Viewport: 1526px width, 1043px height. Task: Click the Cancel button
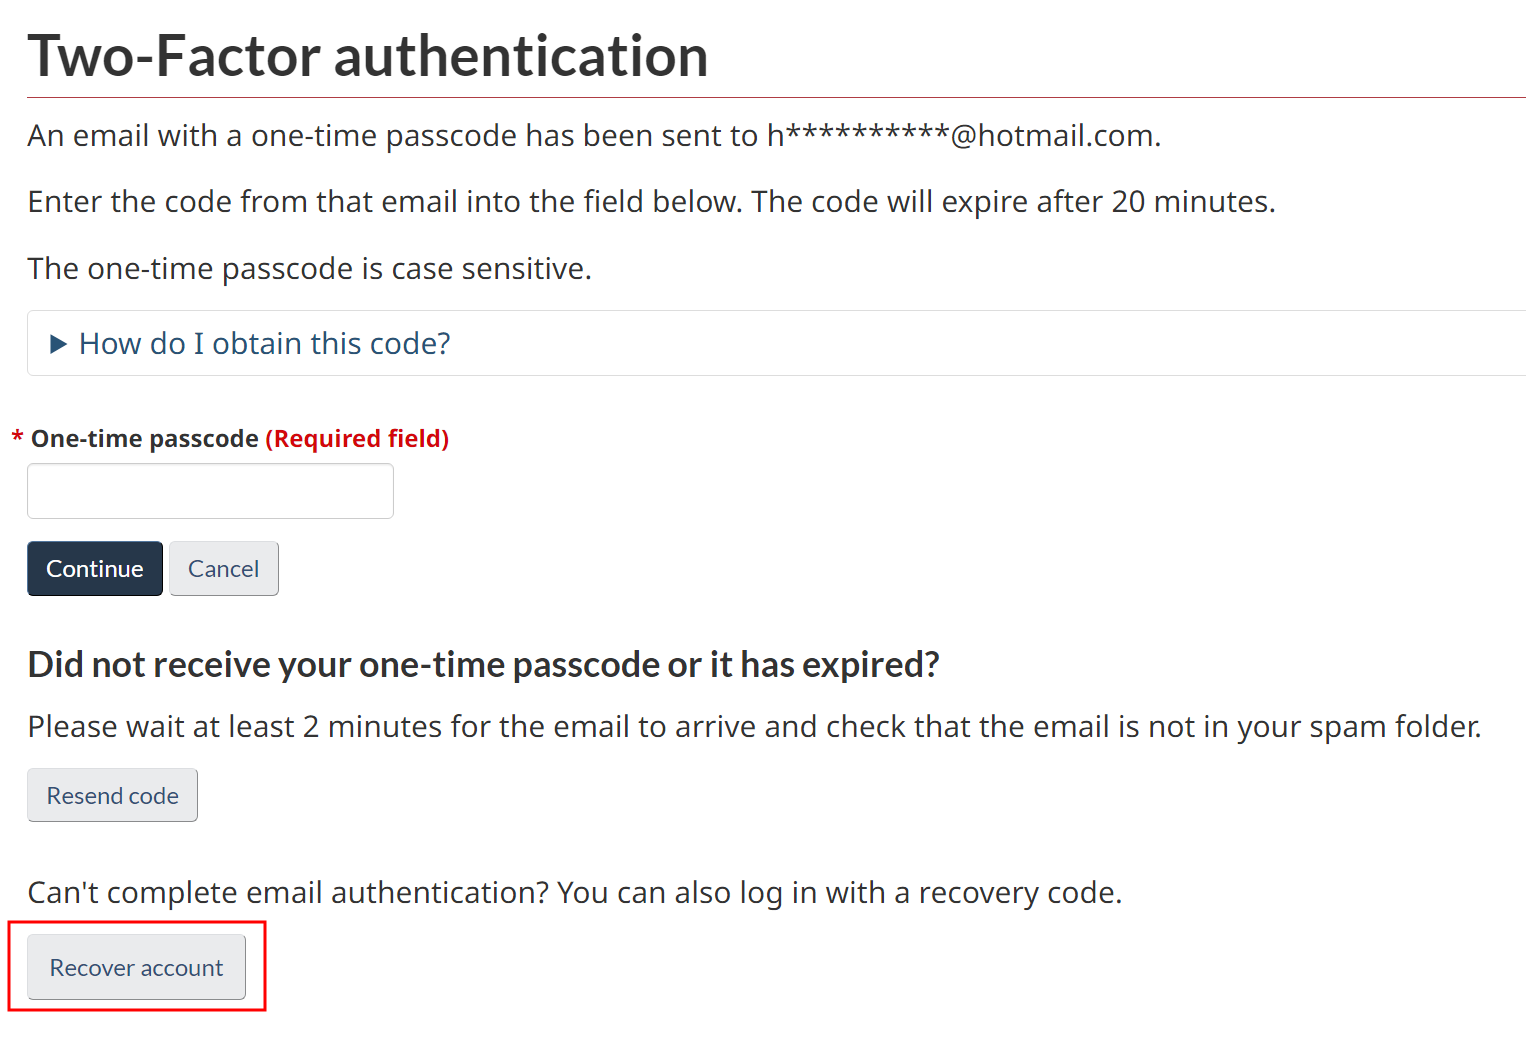tap(223, 569)
